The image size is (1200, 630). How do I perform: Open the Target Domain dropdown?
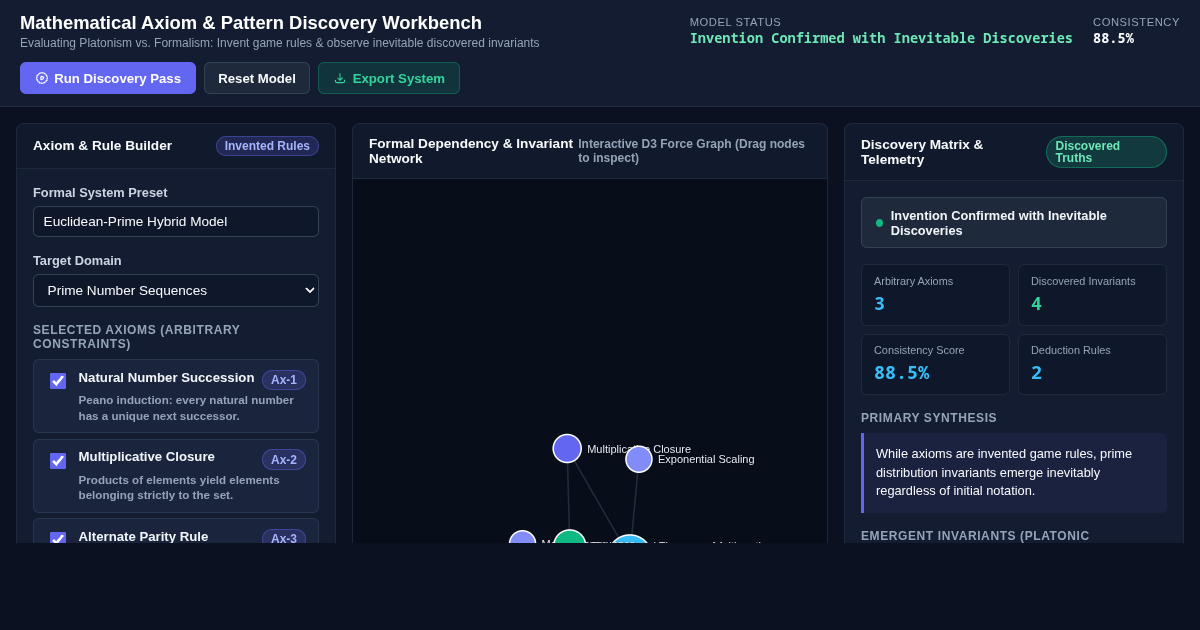point(176,290)
